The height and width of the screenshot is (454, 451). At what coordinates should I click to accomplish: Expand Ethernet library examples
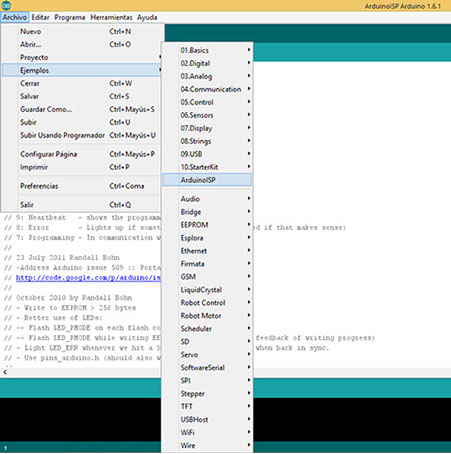click(207, 251)
